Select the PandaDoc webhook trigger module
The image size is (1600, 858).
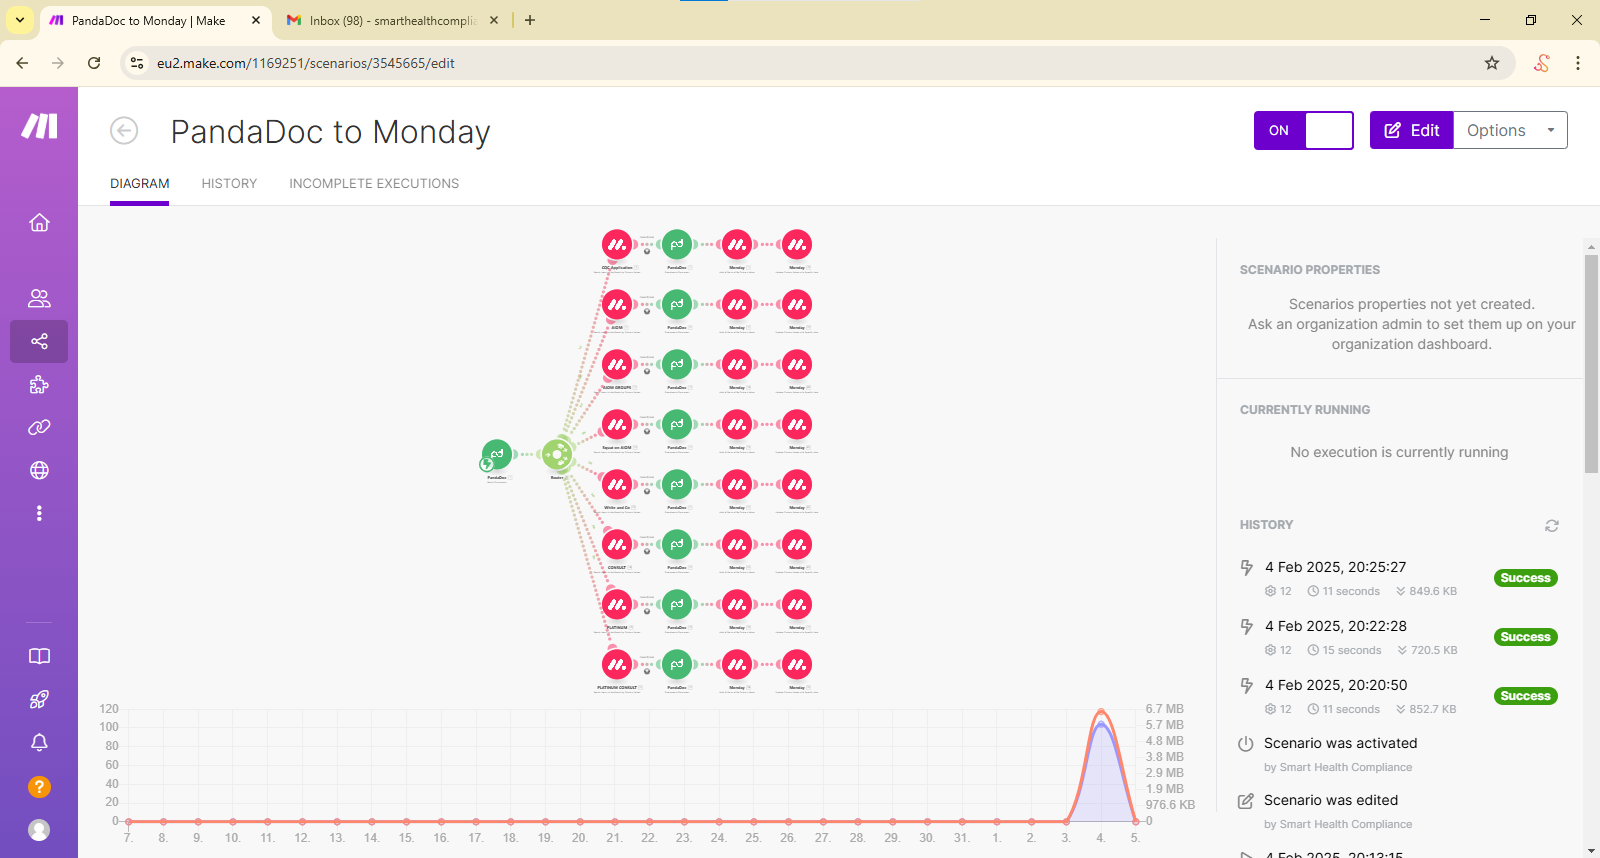[497, 455]
